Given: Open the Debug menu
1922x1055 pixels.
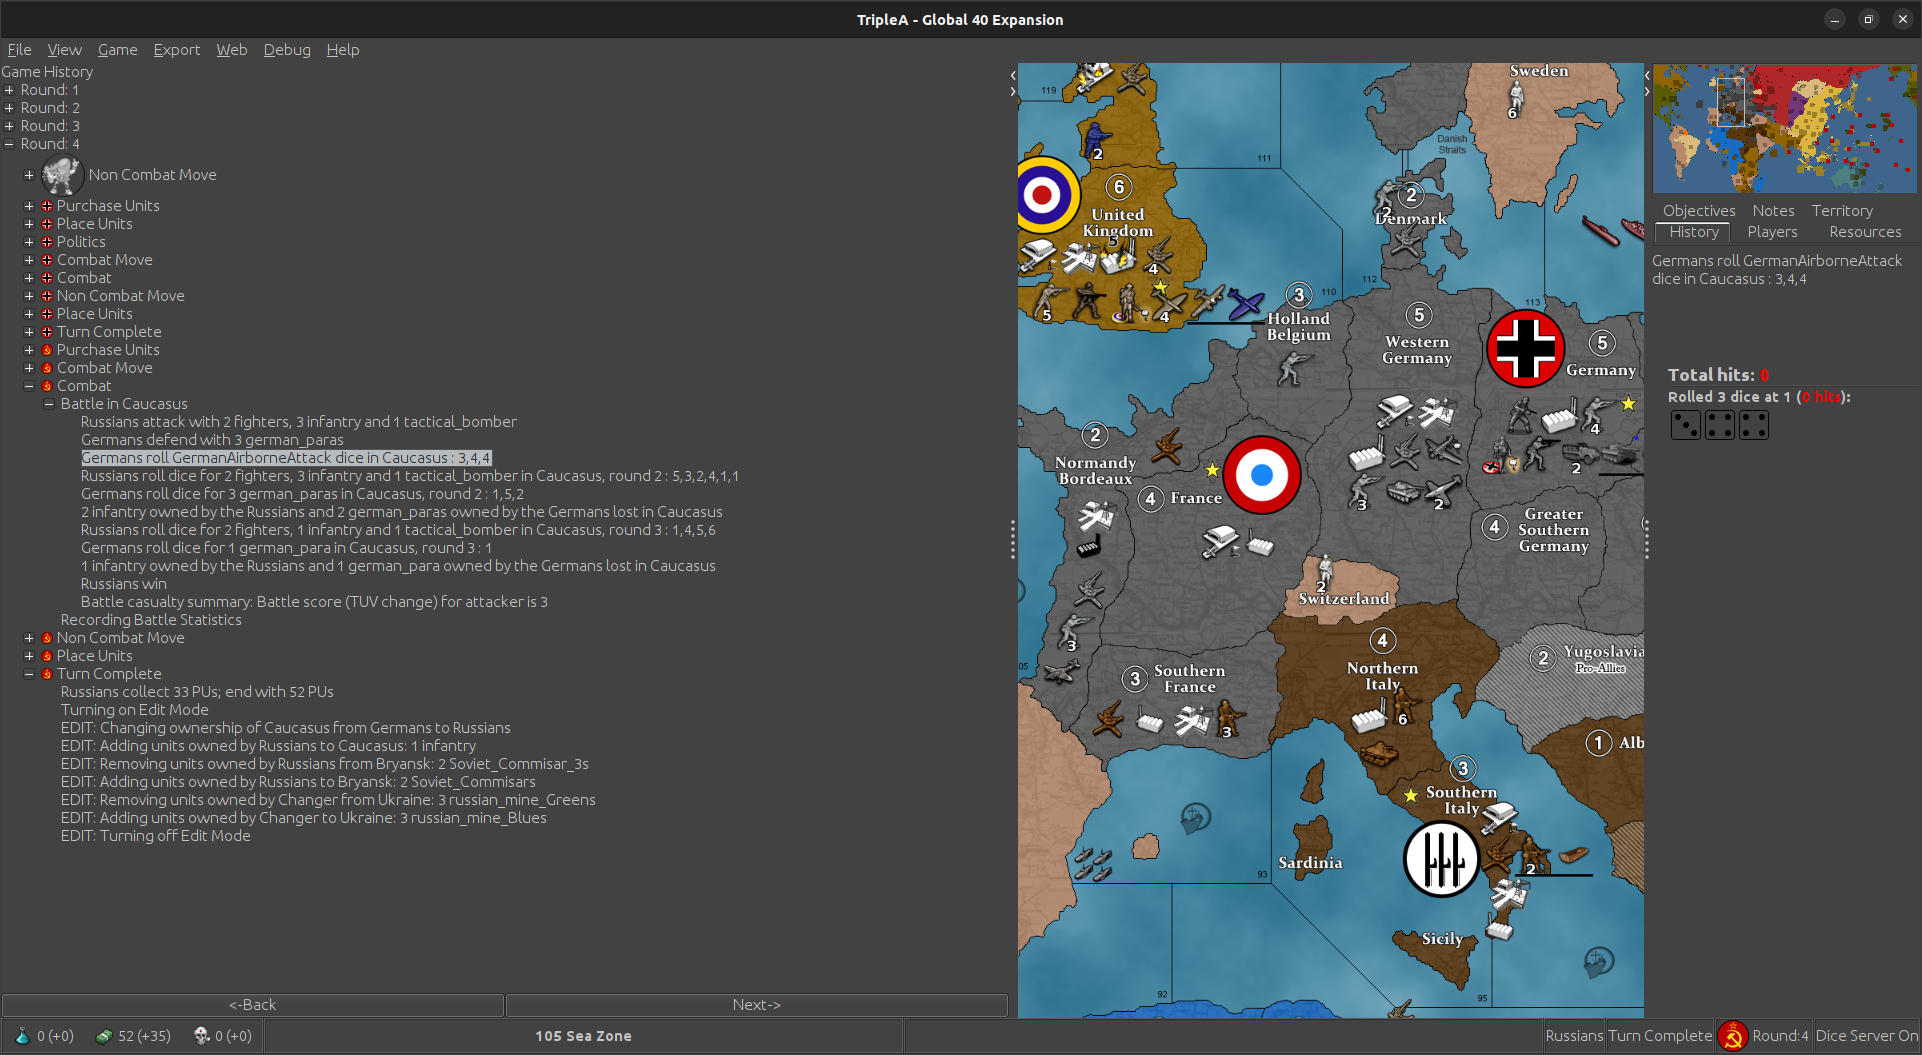Looking at the screenshot, I should [x=287, y=50].
